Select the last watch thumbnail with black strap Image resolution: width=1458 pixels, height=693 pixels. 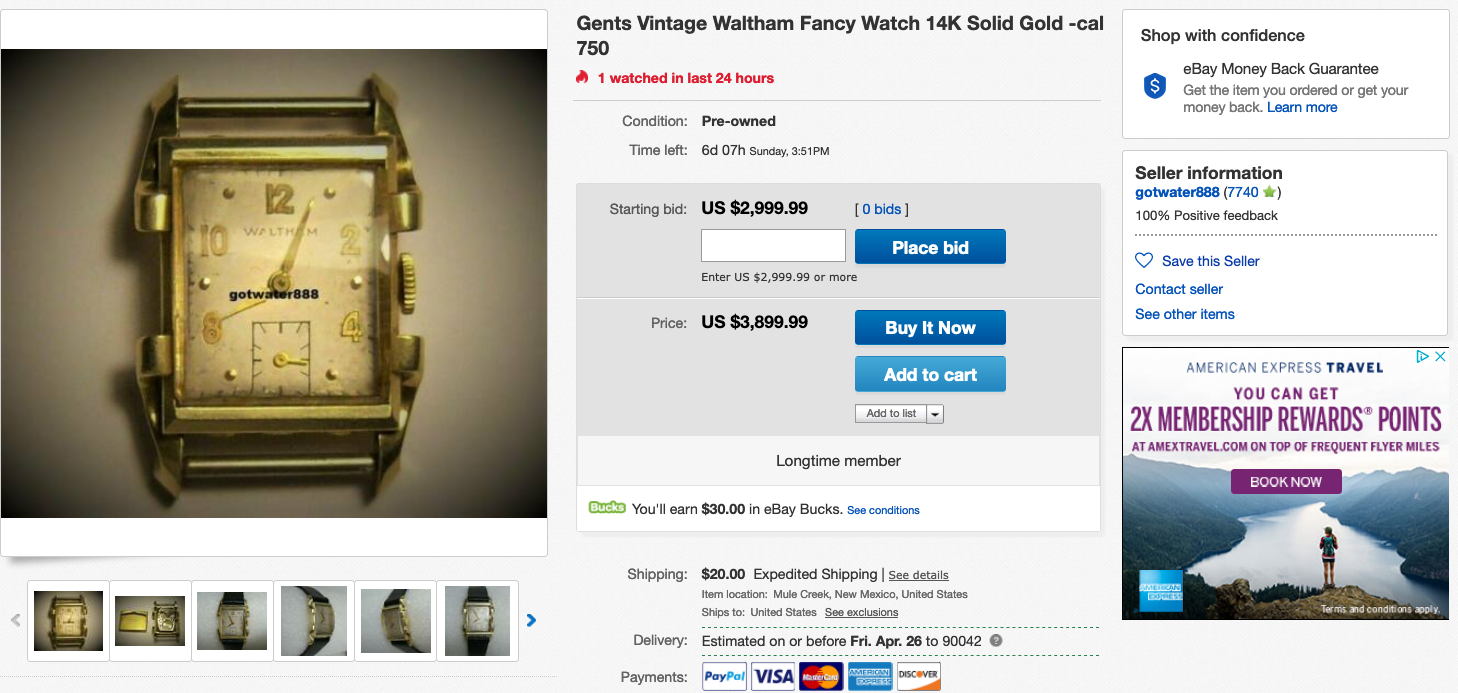(477, 620)
